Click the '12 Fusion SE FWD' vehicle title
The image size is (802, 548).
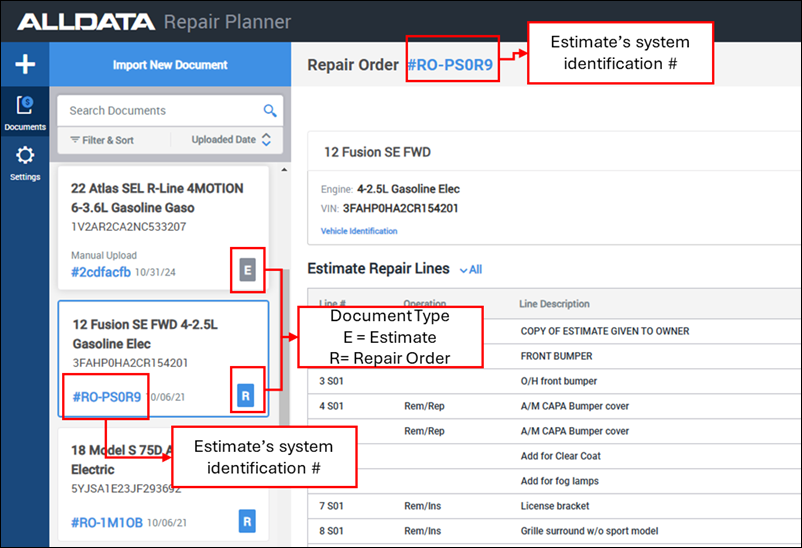tap(377, 152)
